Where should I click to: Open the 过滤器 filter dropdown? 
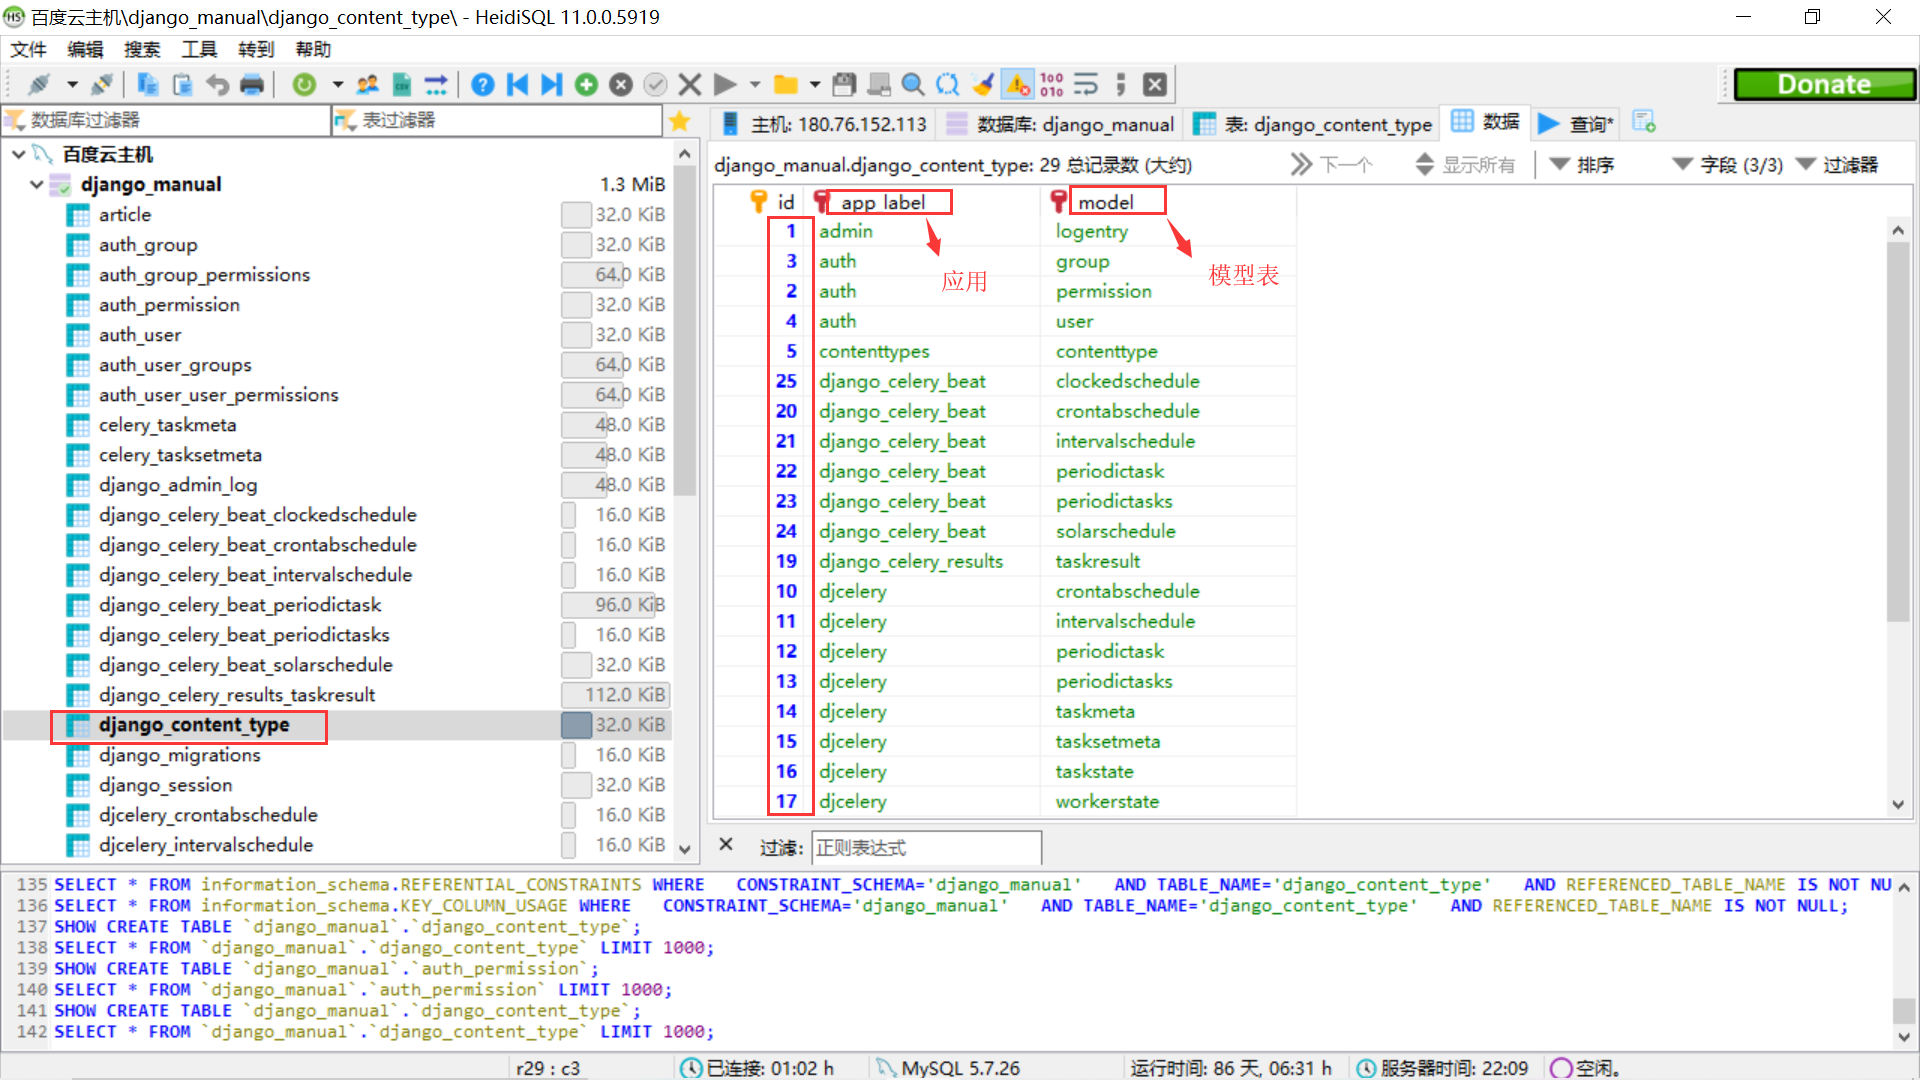(1838, 165)
